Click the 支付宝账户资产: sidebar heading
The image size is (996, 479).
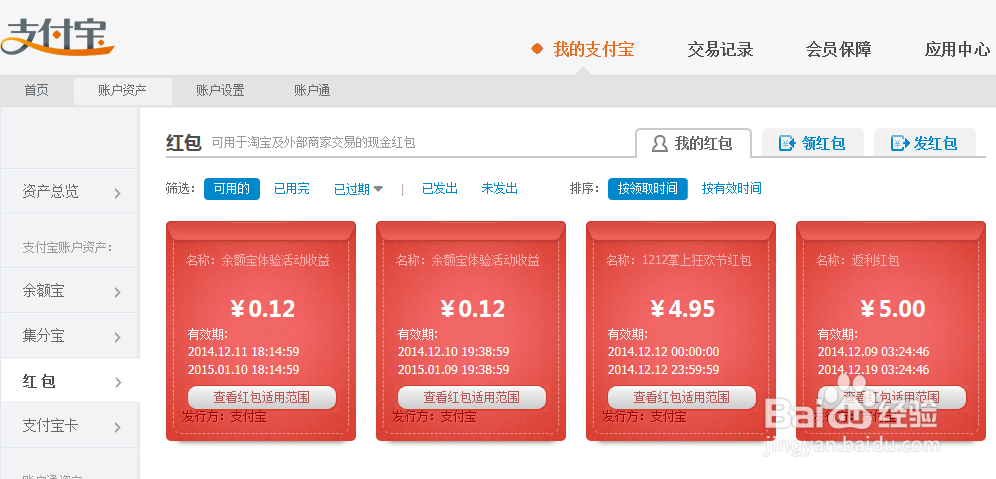click(67, 247)
